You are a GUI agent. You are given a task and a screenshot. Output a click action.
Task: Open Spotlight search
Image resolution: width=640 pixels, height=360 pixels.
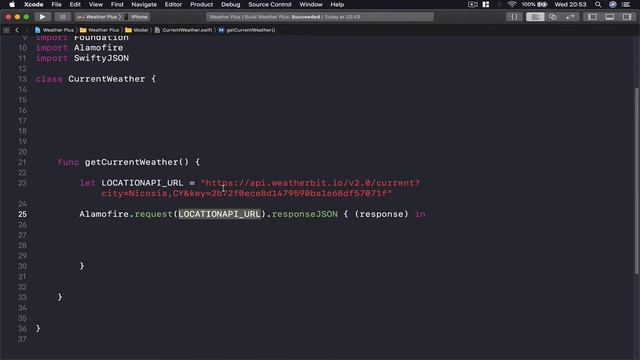(598, 4)
